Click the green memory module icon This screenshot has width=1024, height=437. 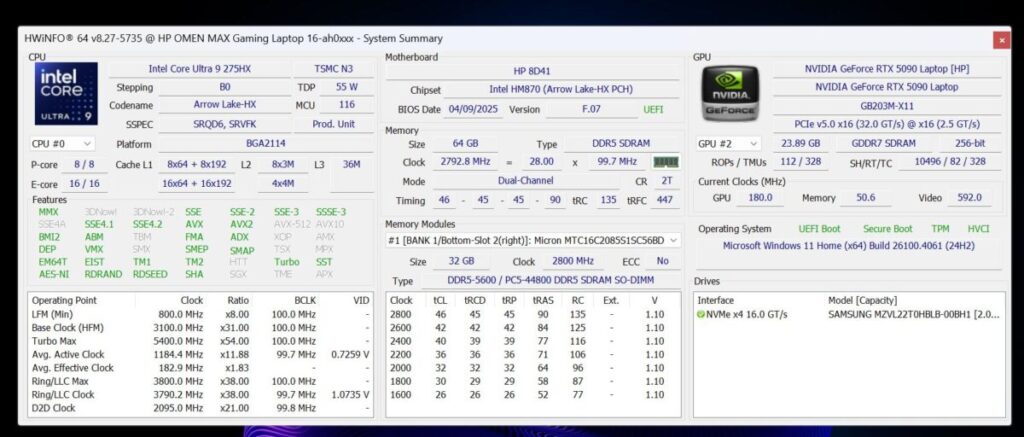[665, 162]
